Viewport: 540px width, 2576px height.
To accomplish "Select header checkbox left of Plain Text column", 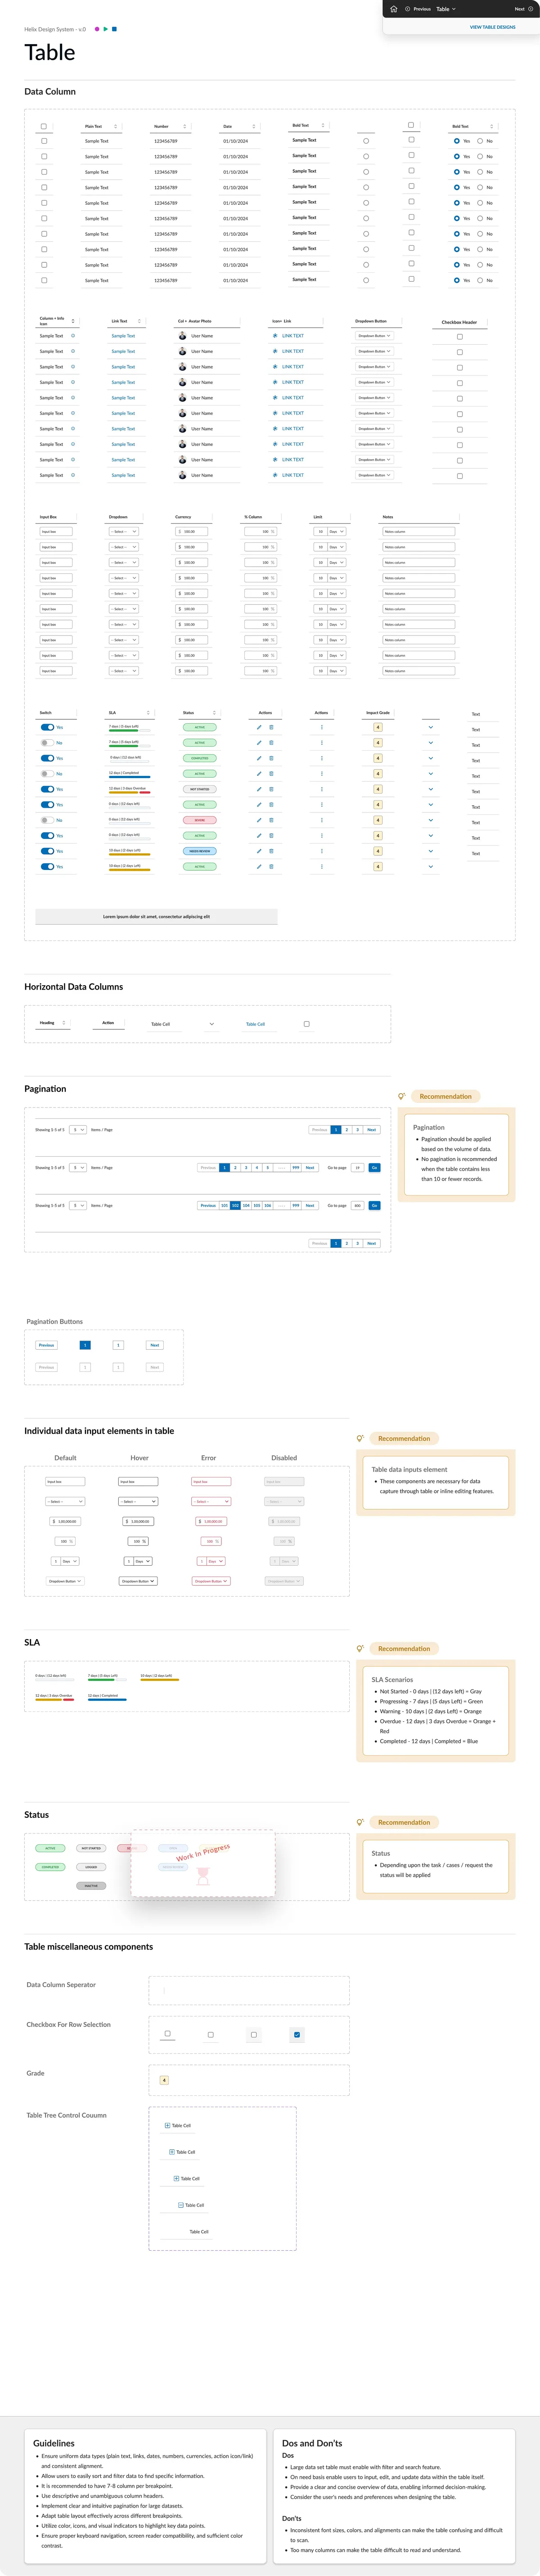I will (44, 126).
